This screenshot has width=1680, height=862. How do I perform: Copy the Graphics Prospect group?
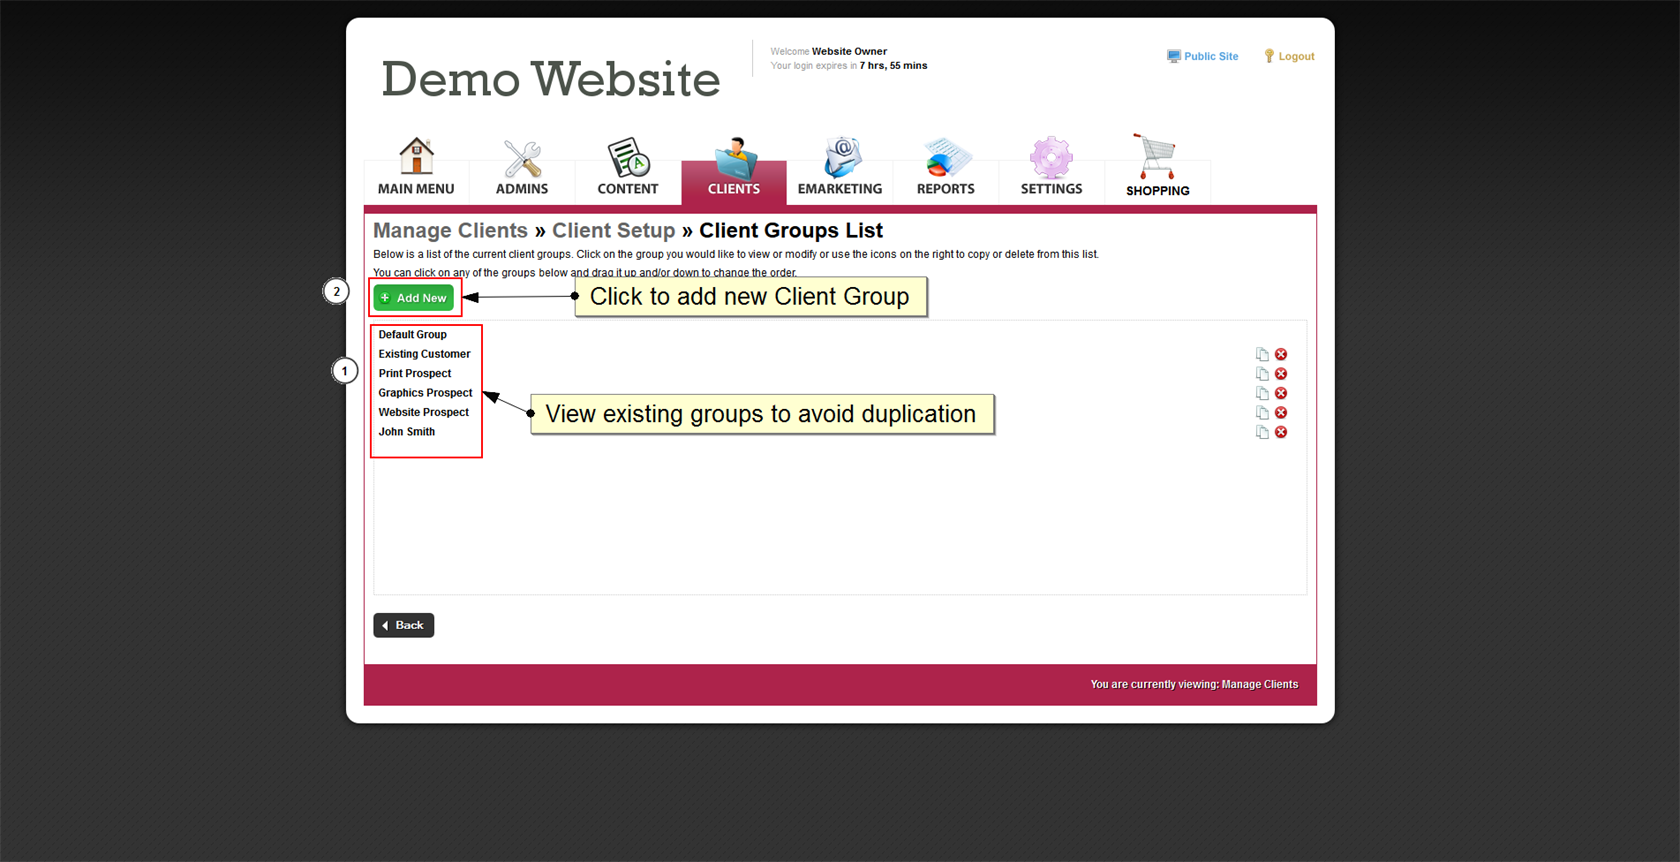coord(1262,393)
